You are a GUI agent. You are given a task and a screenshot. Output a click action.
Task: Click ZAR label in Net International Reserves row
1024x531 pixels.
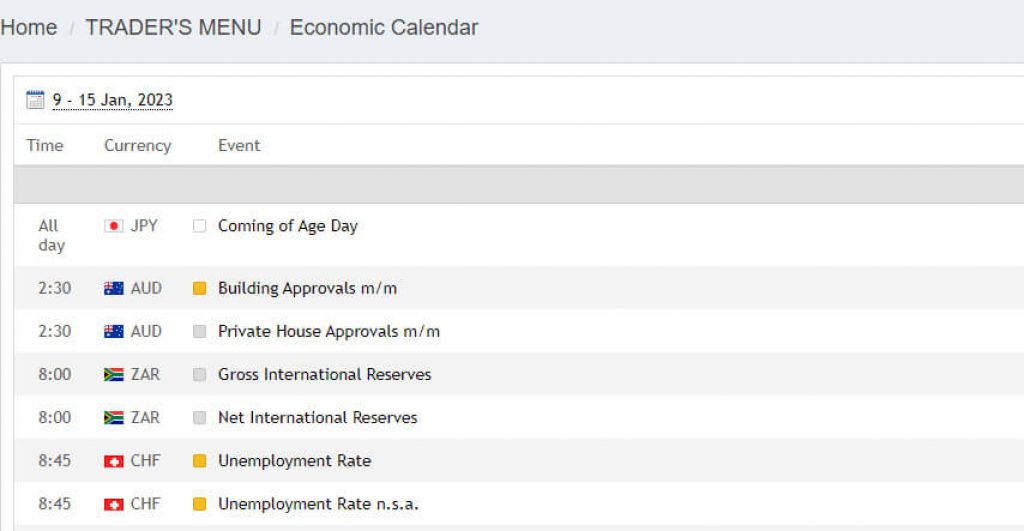click(x=145, y=417)
